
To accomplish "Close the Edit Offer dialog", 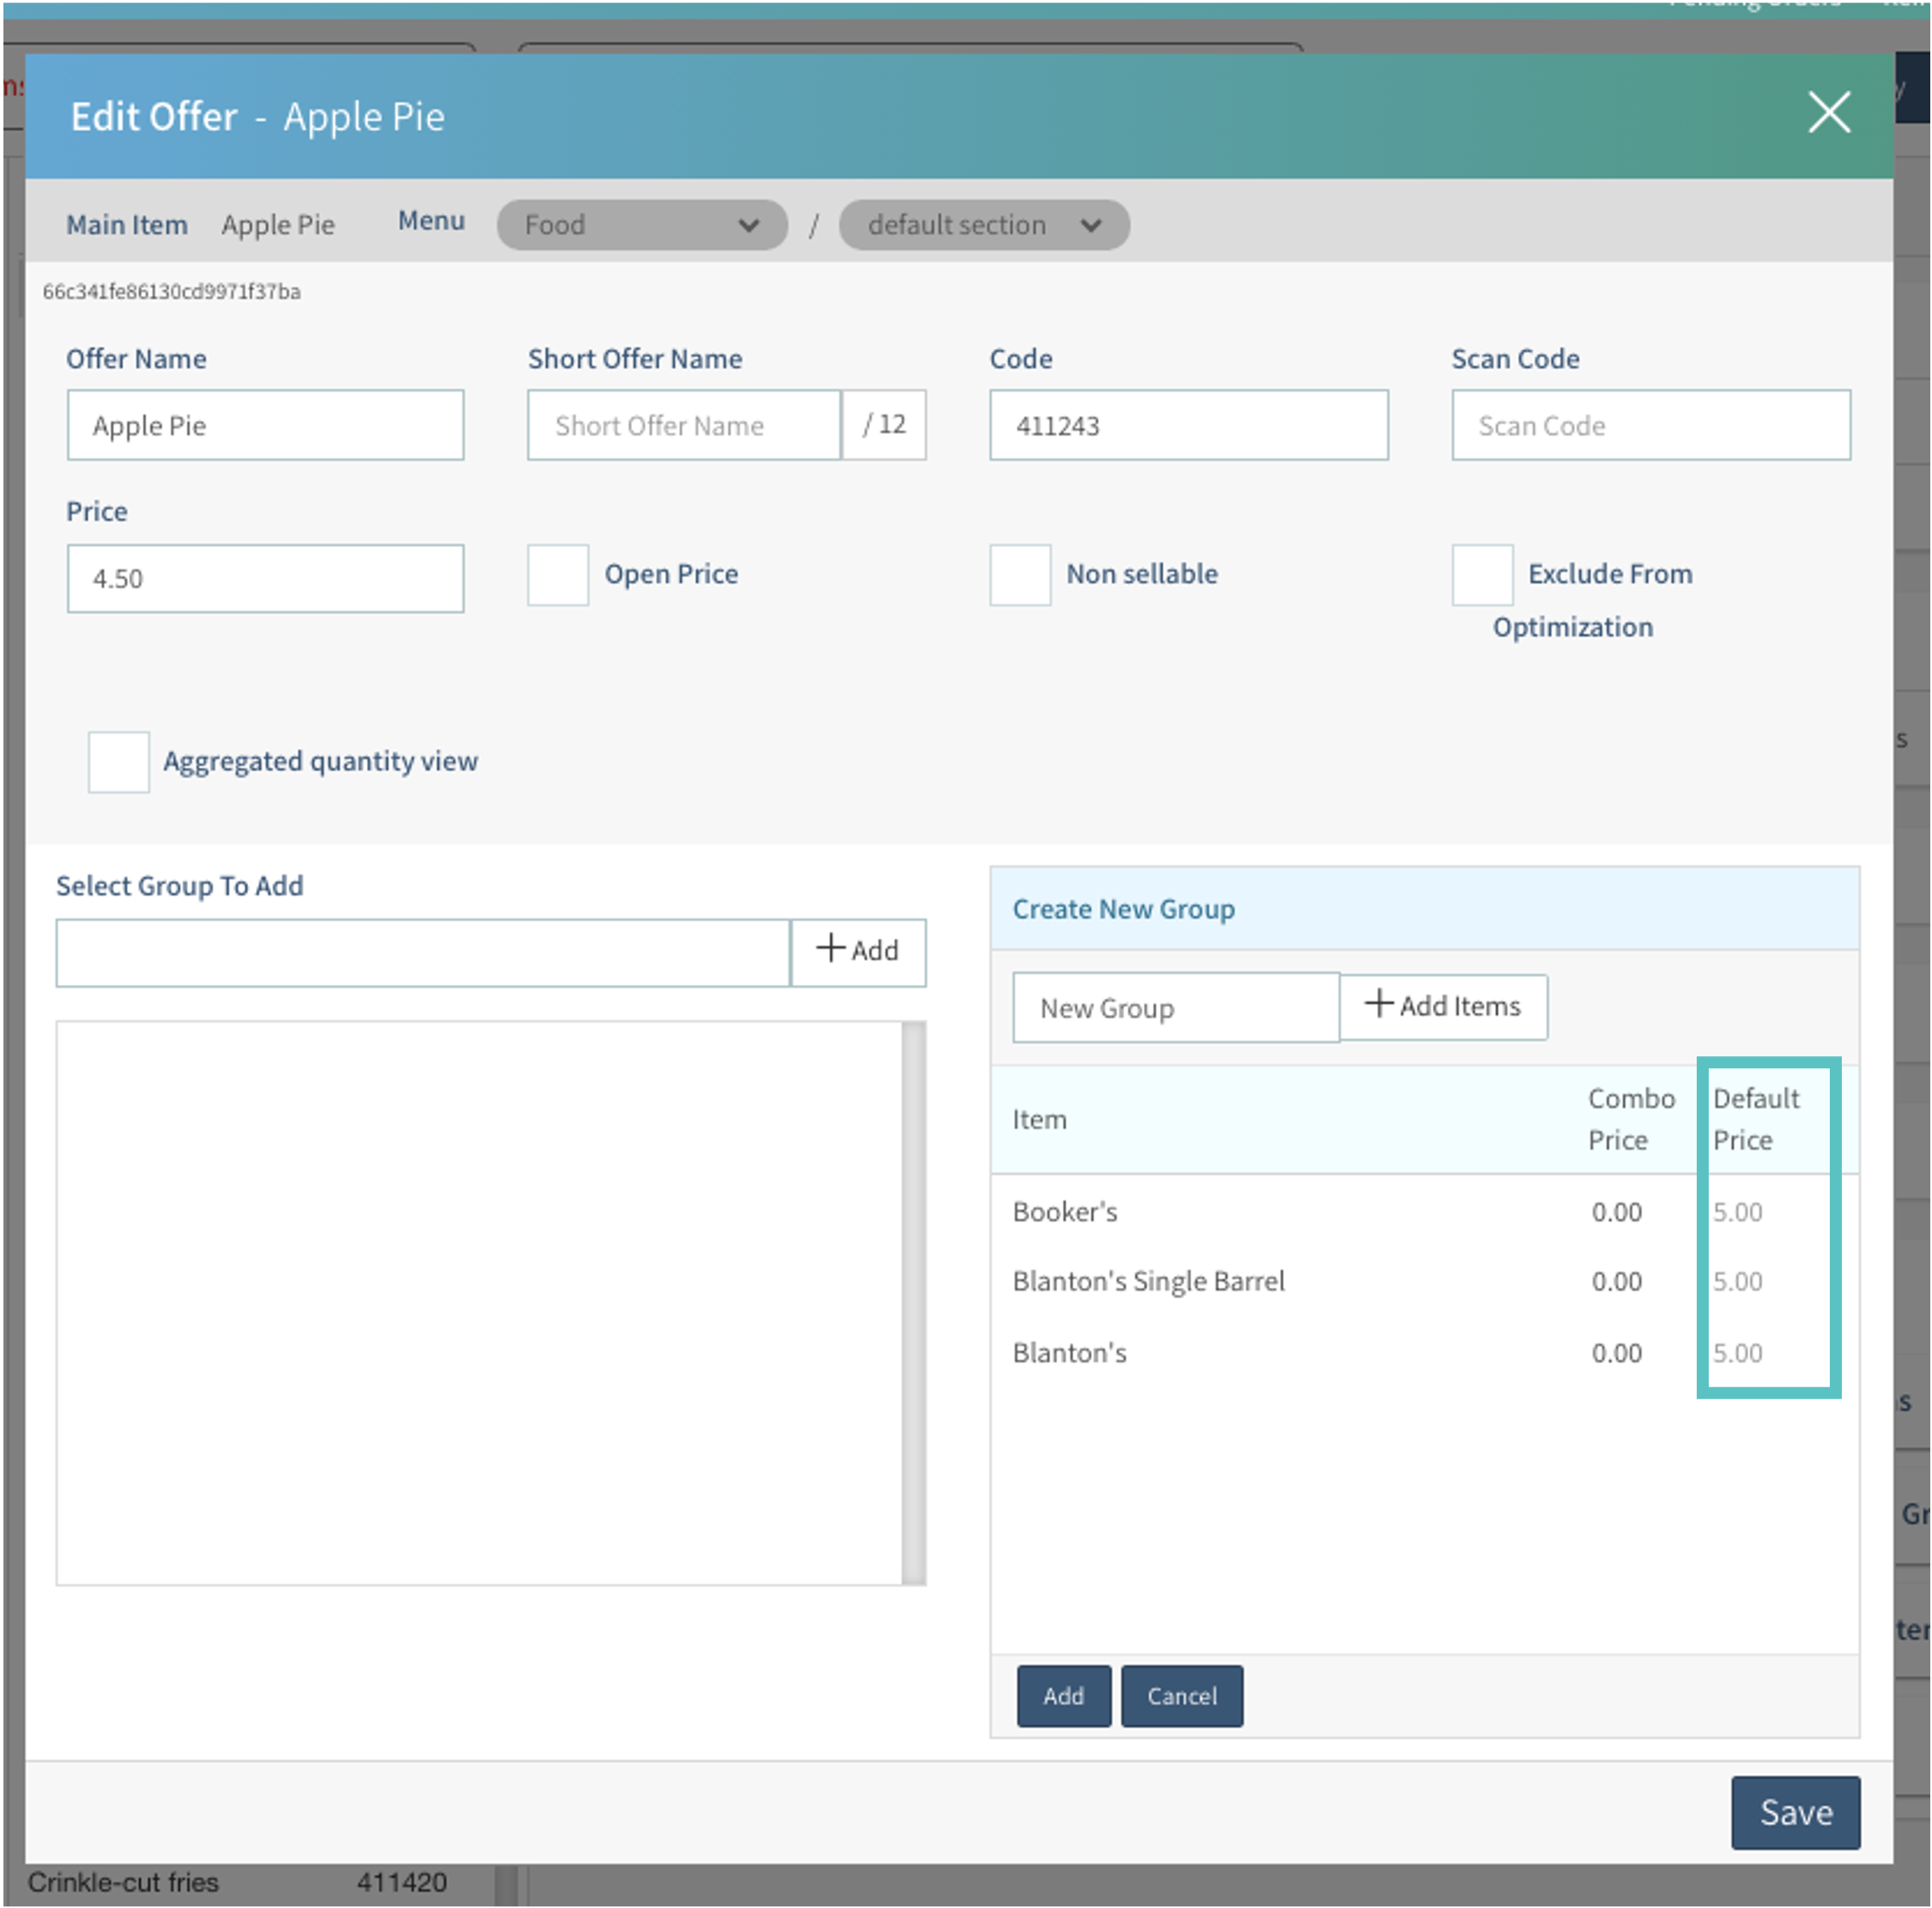I will (1828, 112).
